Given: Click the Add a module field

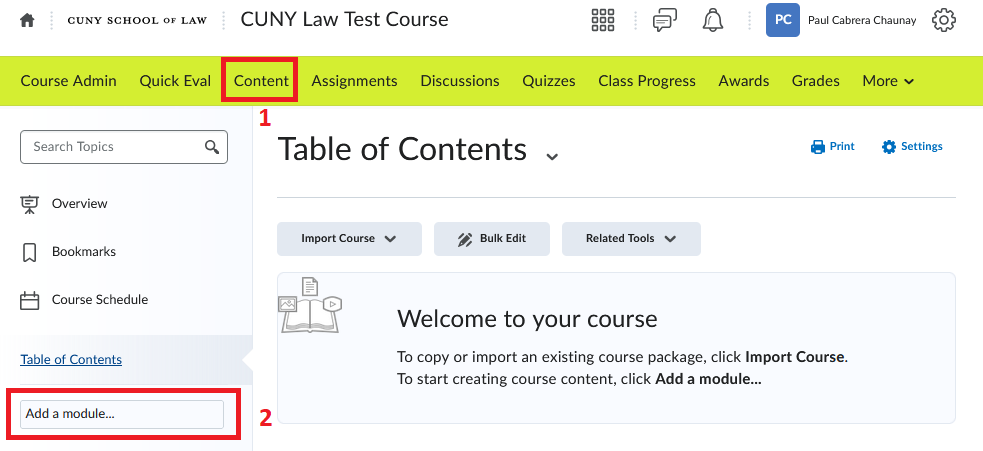Looking at the screenshot, I should point(121,414).
